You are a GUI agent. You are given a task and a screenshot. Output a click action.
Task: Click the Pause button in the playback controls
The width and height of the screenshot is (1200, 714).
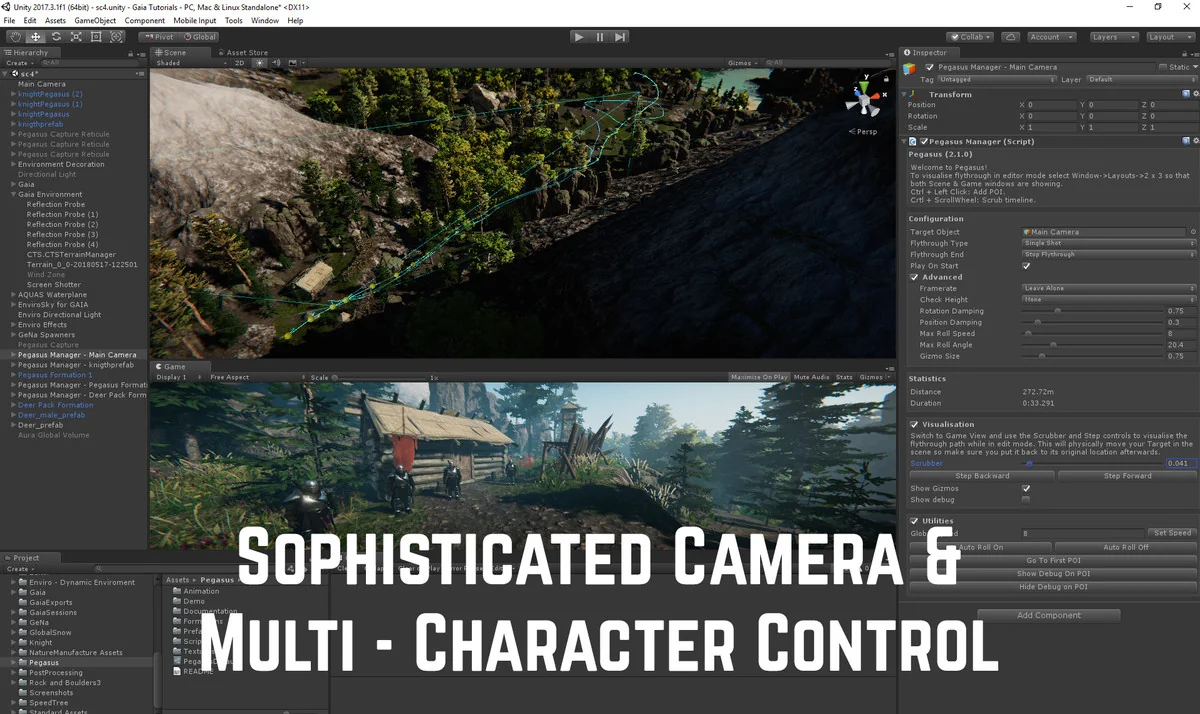click(598, 36)
